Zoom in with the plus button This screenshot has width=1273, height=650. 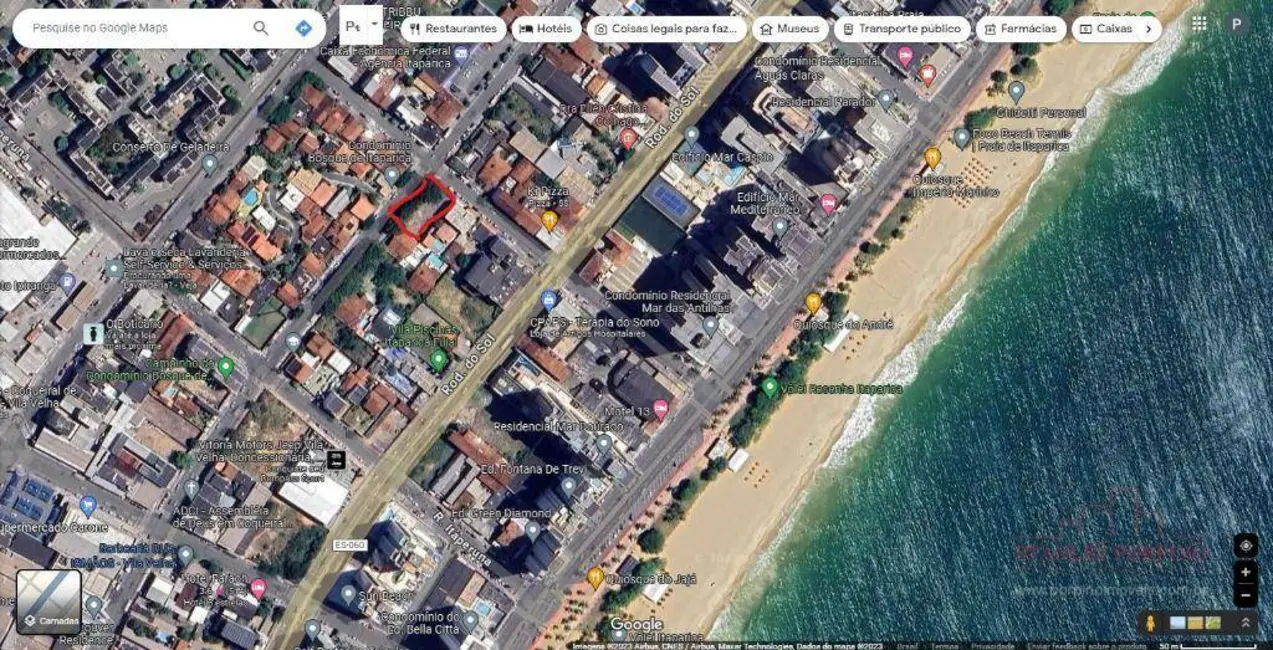click(x=1245, y=573)
